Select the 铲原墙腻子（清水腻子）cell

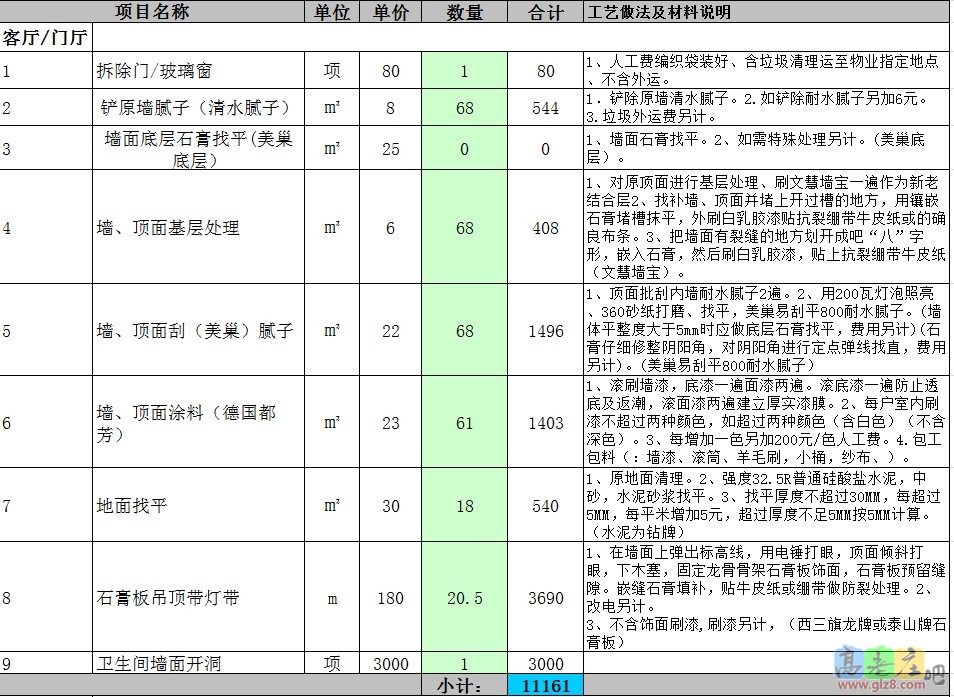tap(200, 107)
